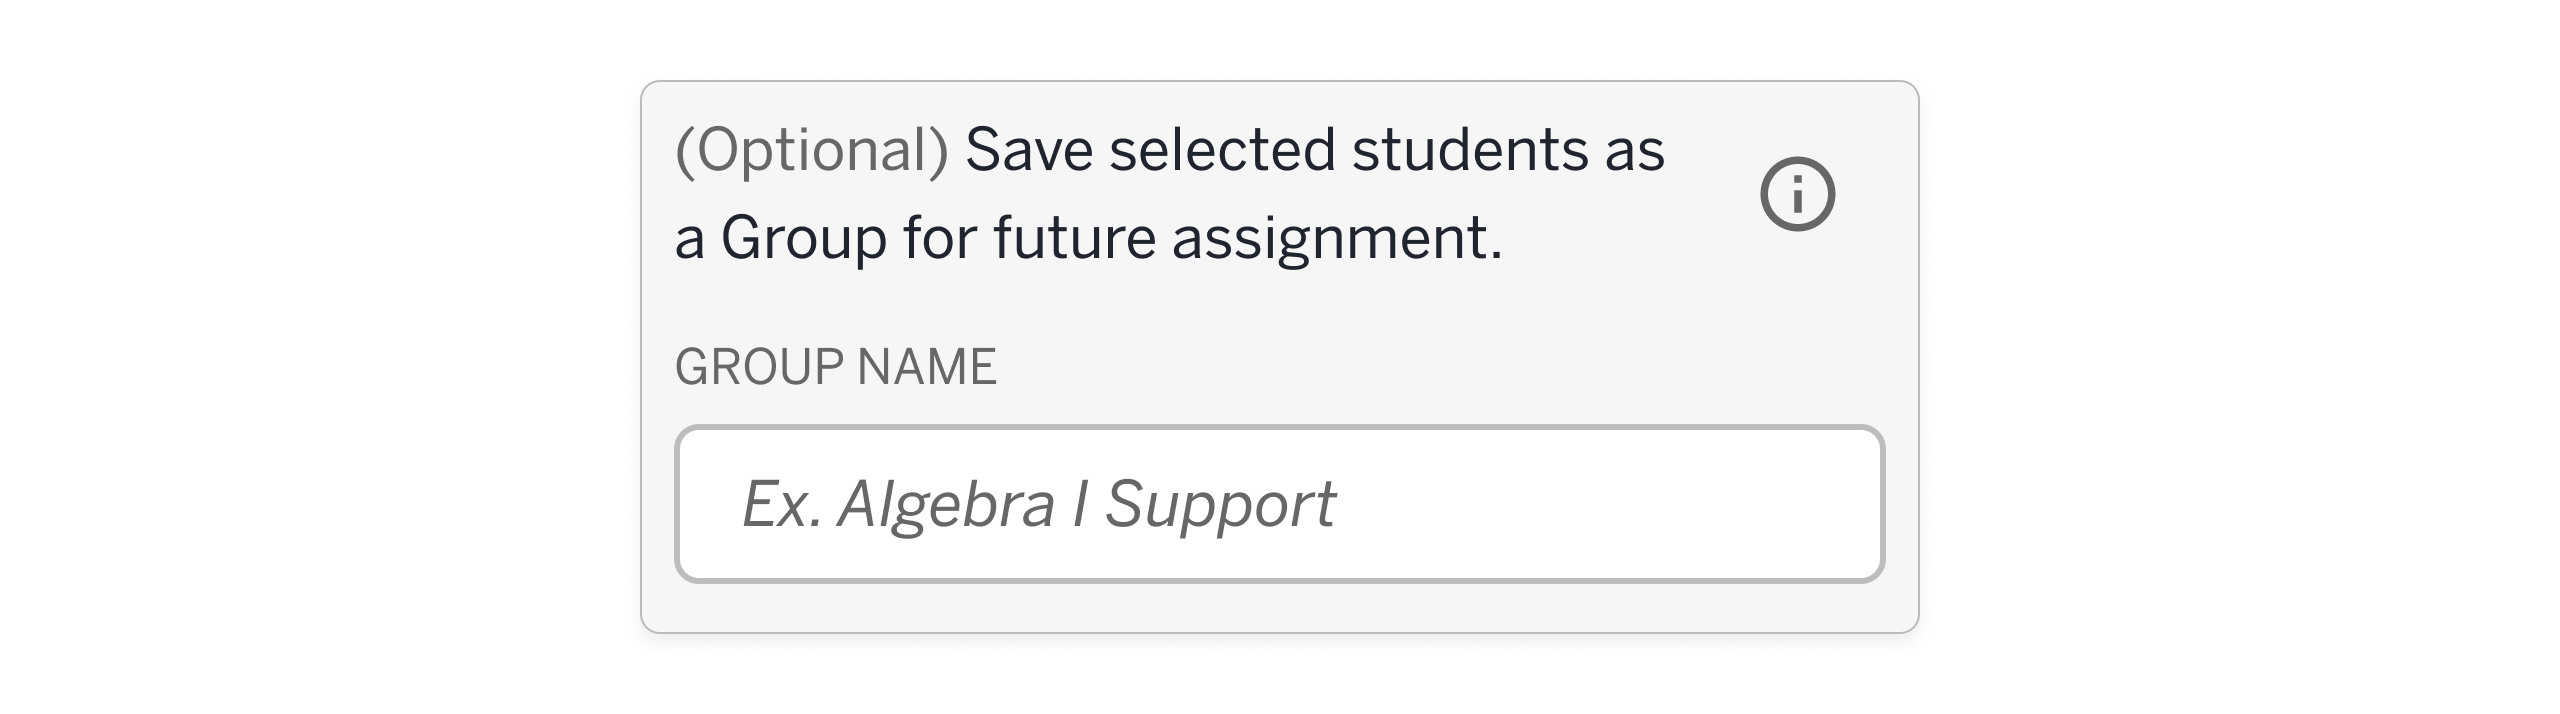Click the "(Optional)" text
The height and width of the screenshot is (714, 2560).
(811, 151)
